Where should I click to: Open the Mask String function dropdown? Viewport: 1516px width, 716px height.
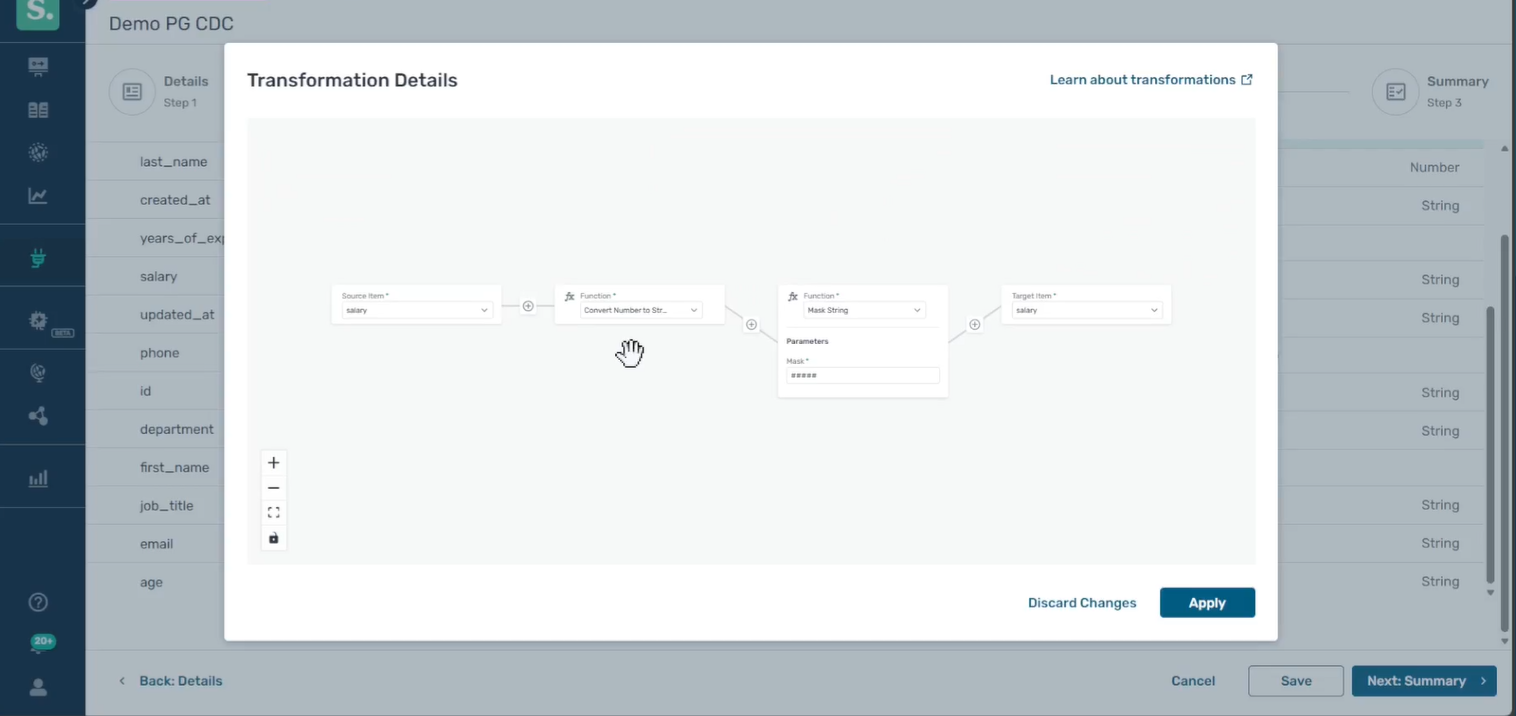tap(863, 310)
